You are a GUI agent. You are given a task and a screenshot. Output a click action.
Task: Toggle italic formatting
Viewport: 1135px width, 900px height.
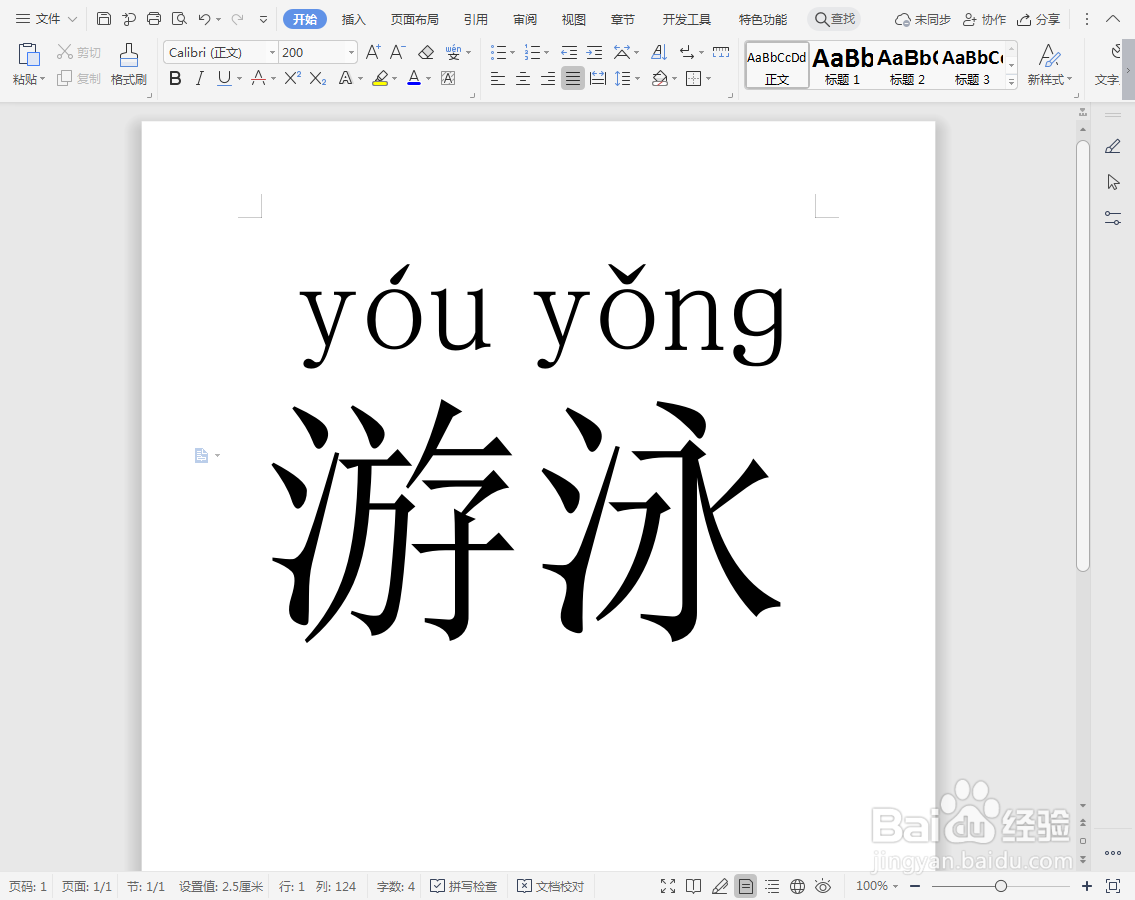(x=199, y=78)
